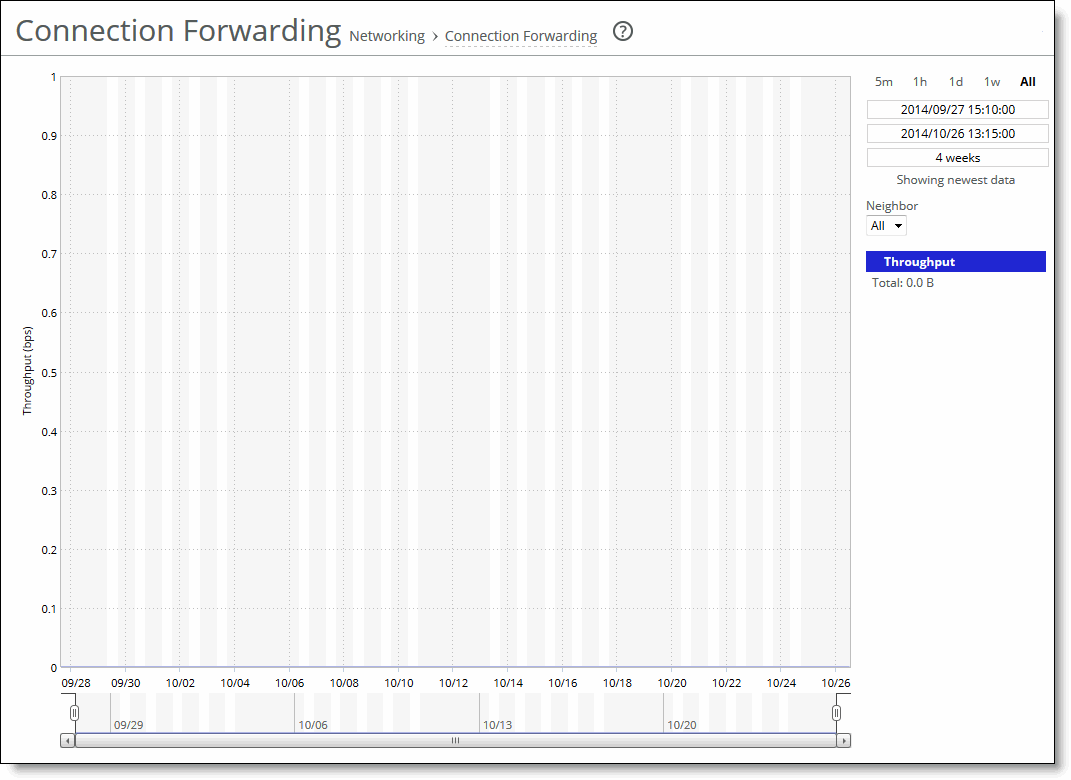Click the end date field 2014/10/26
The width and height of the screenshot is (1071, 780).
(957, 134)
